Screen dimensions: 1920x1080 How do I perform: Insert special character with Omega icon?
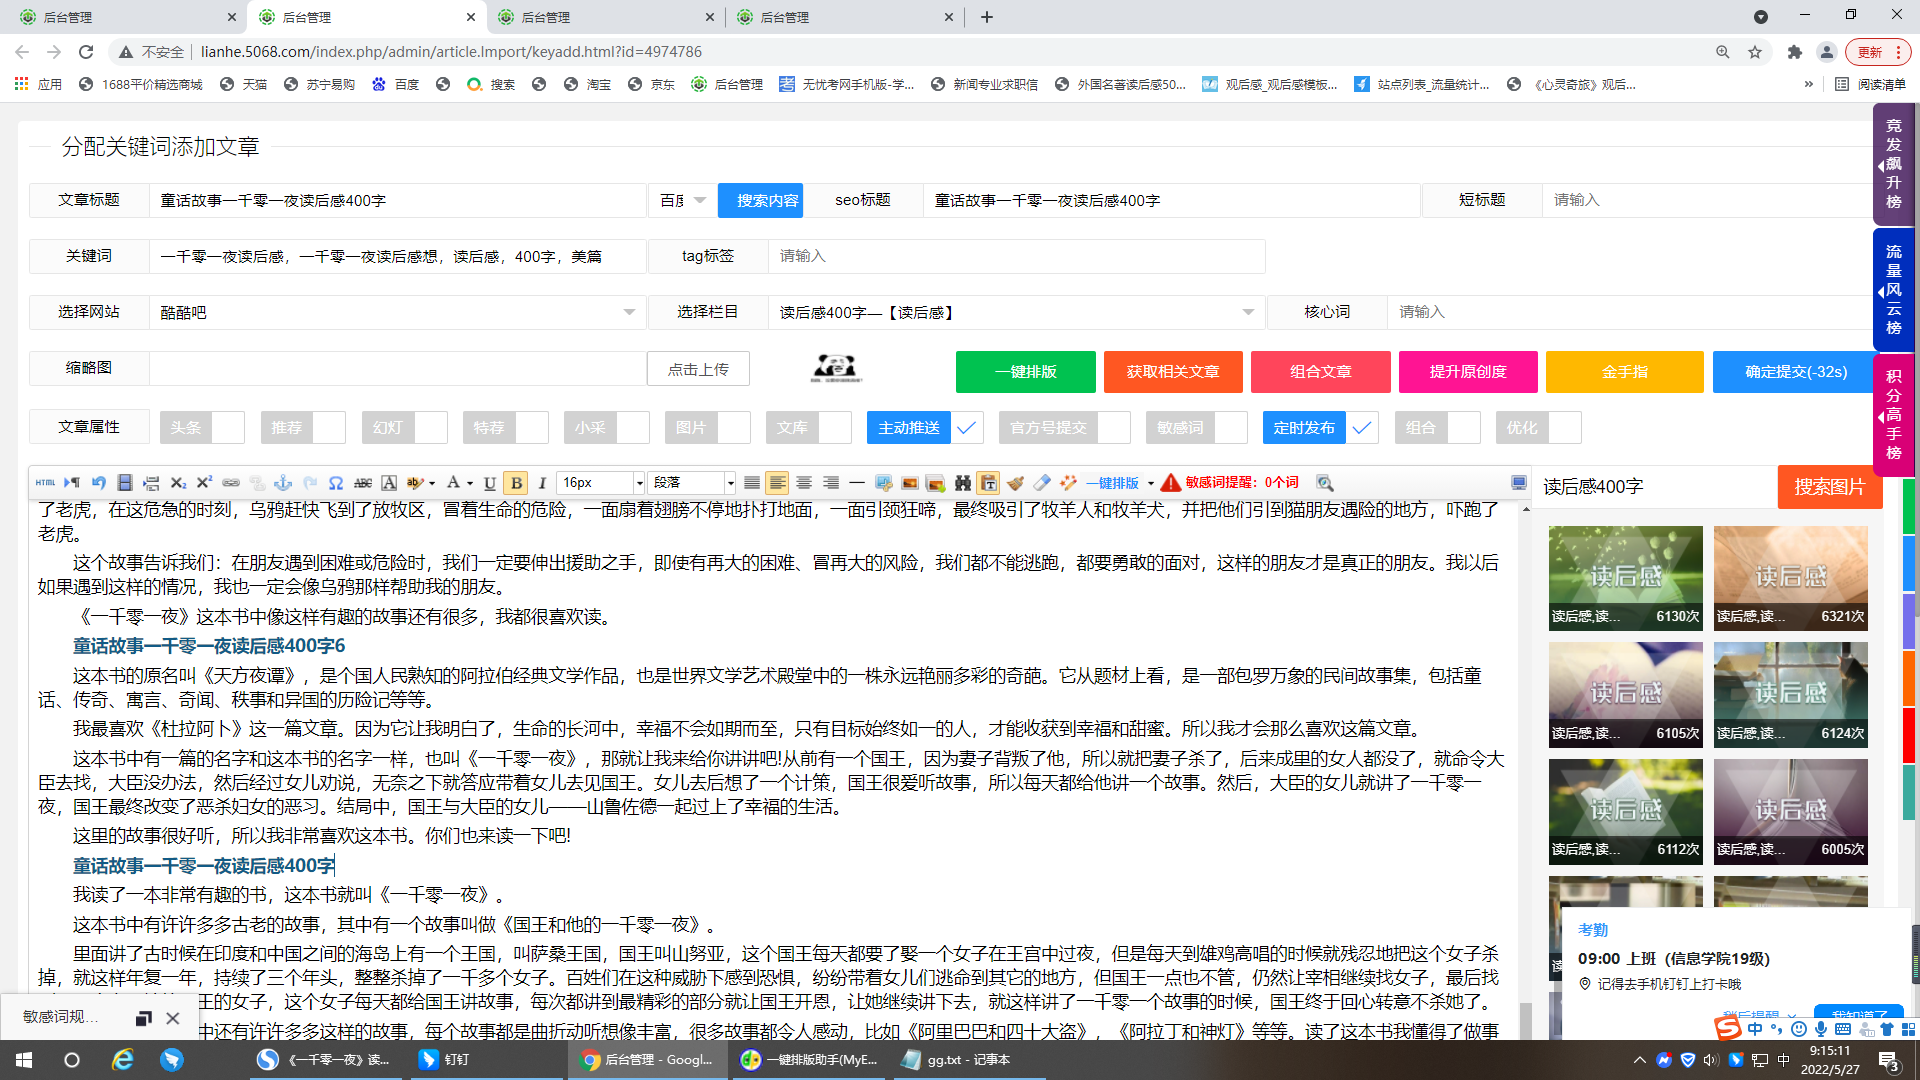click(x=336, y=483)
